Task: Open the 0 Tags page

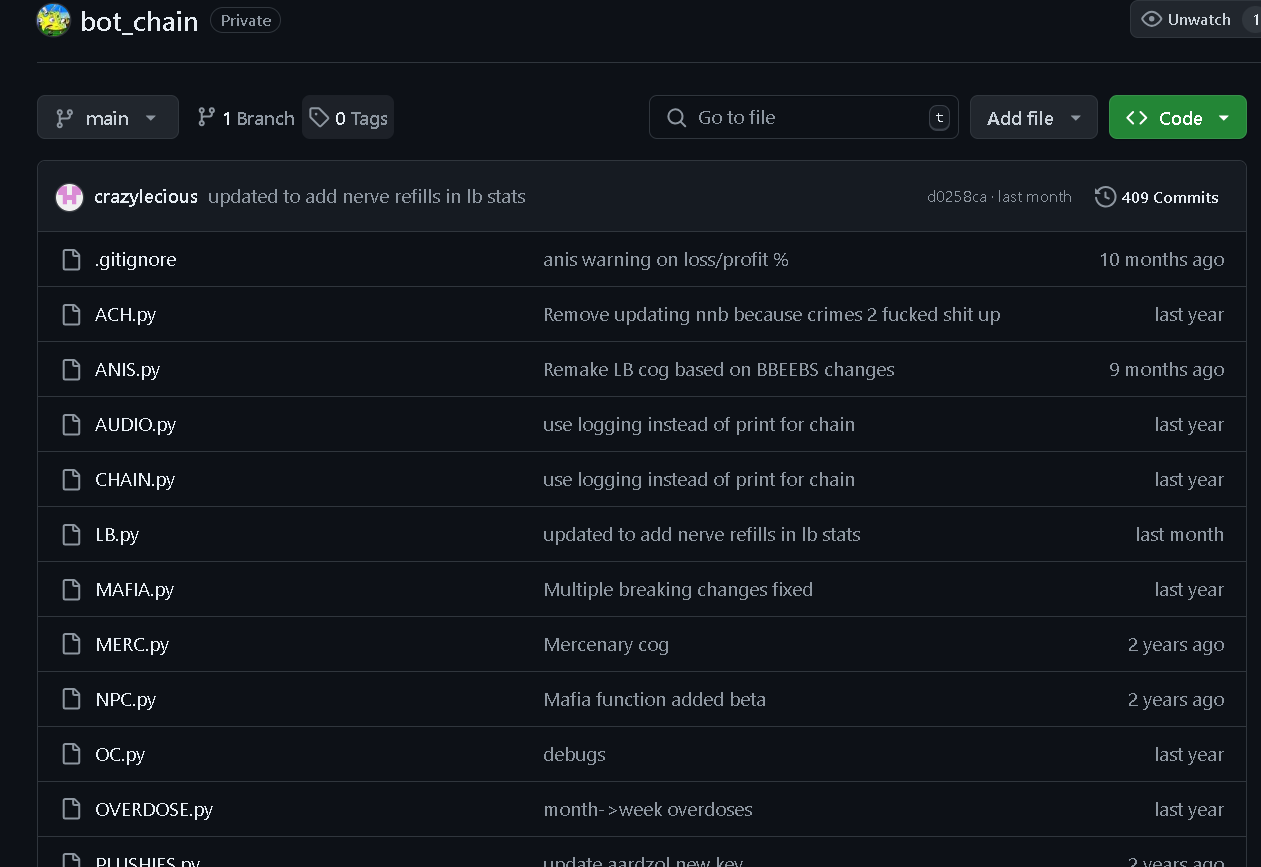Action: (348, 118)
